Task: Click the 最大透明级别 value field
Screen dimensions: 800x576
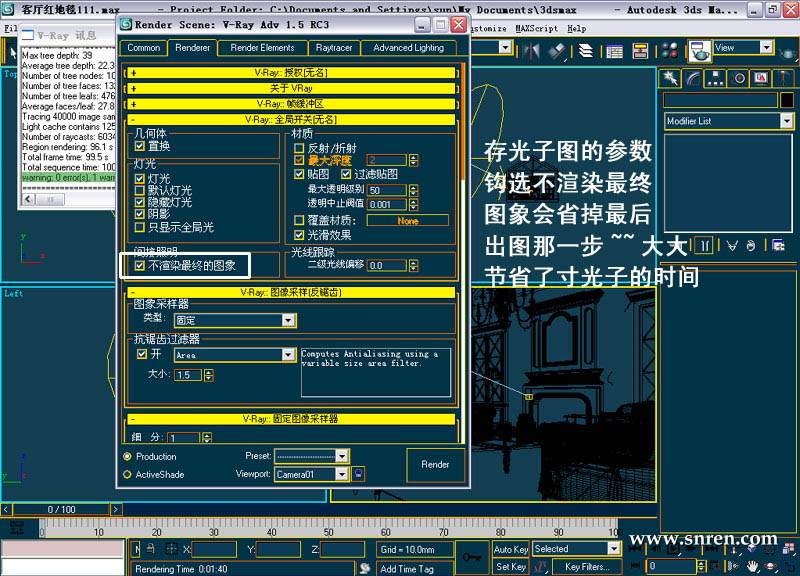Action: point(387,190)
